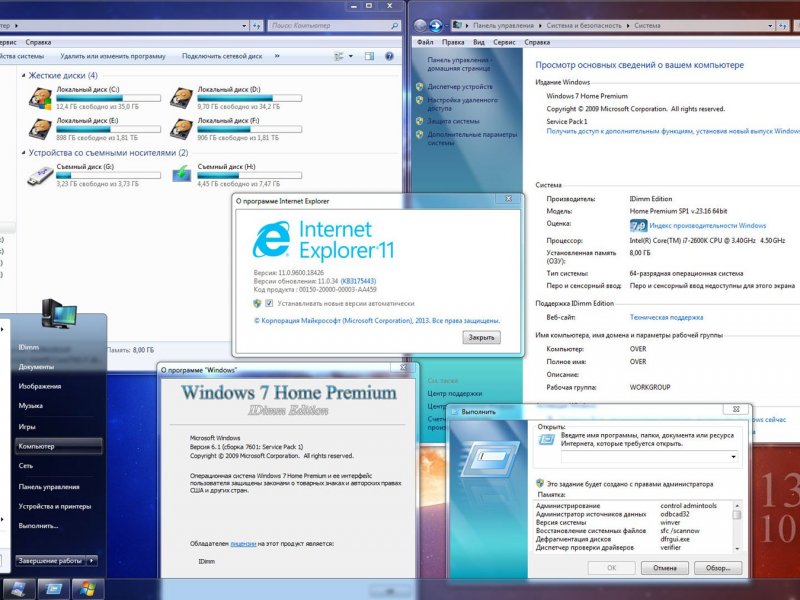Click the refresh icon beside Explorer address bar
800x600 pixels.
[x=257, y=26]
